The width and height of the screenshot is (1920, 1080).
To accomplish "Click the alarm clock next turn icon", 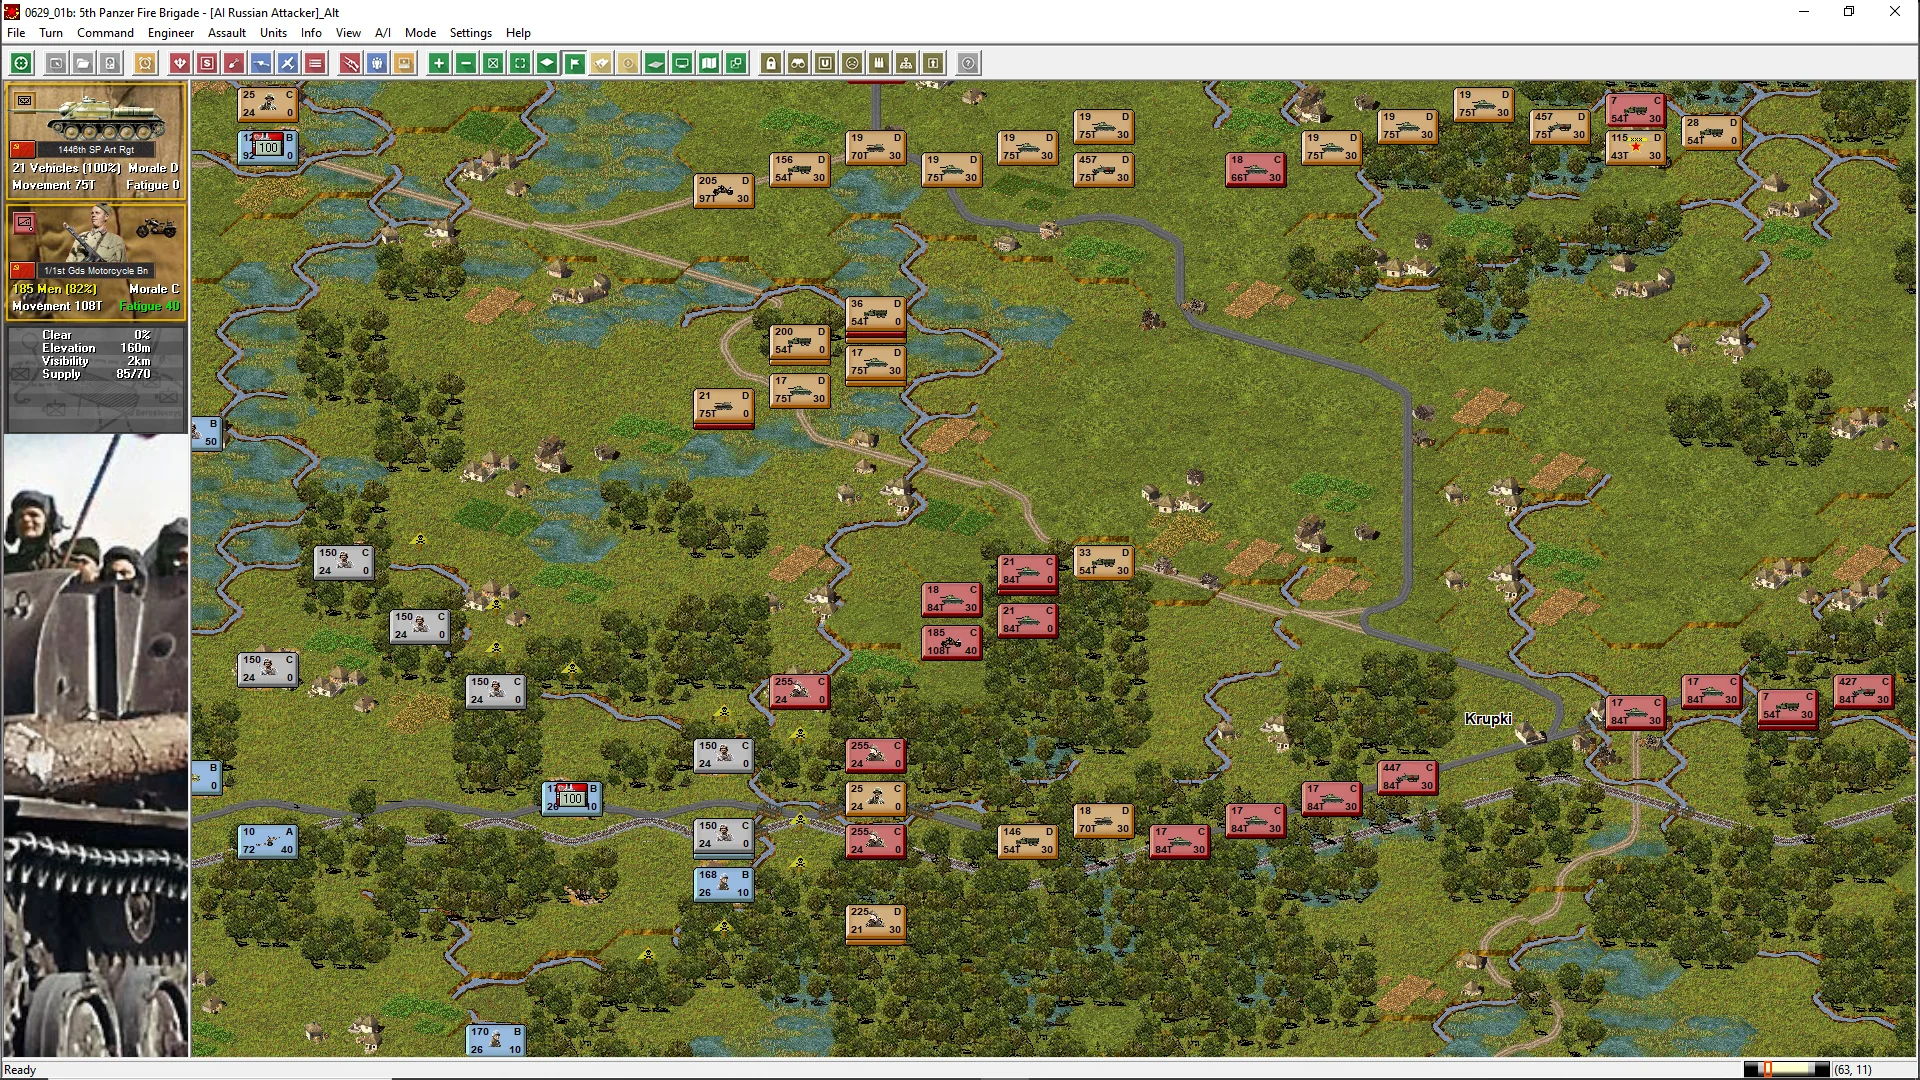I will pyautogui.click(x=145, y=63).
